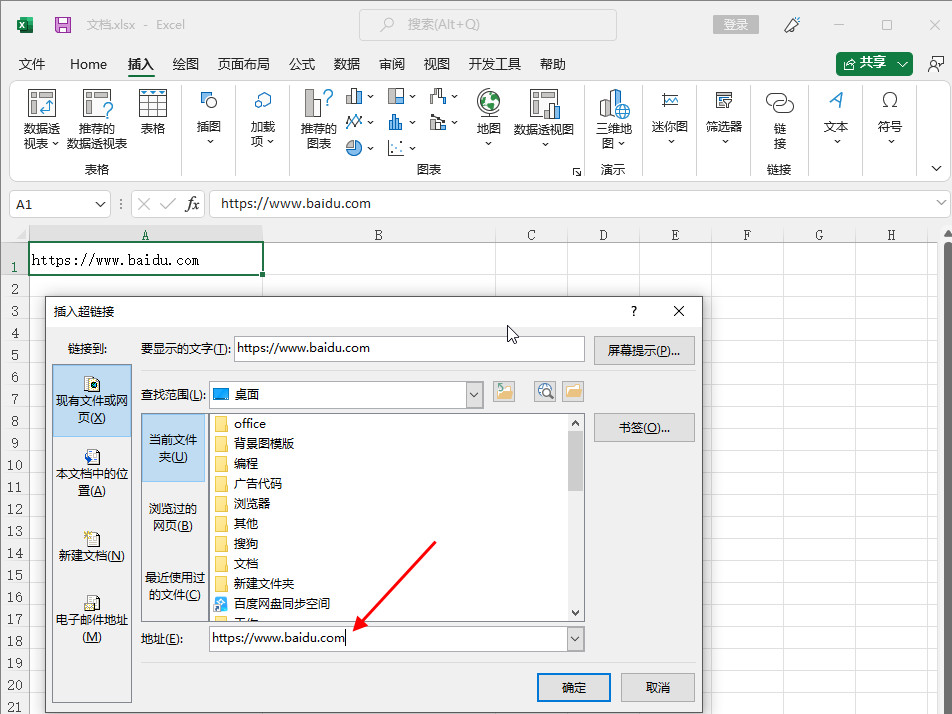Insert a hierarchy treemap chart

point(396,97)
